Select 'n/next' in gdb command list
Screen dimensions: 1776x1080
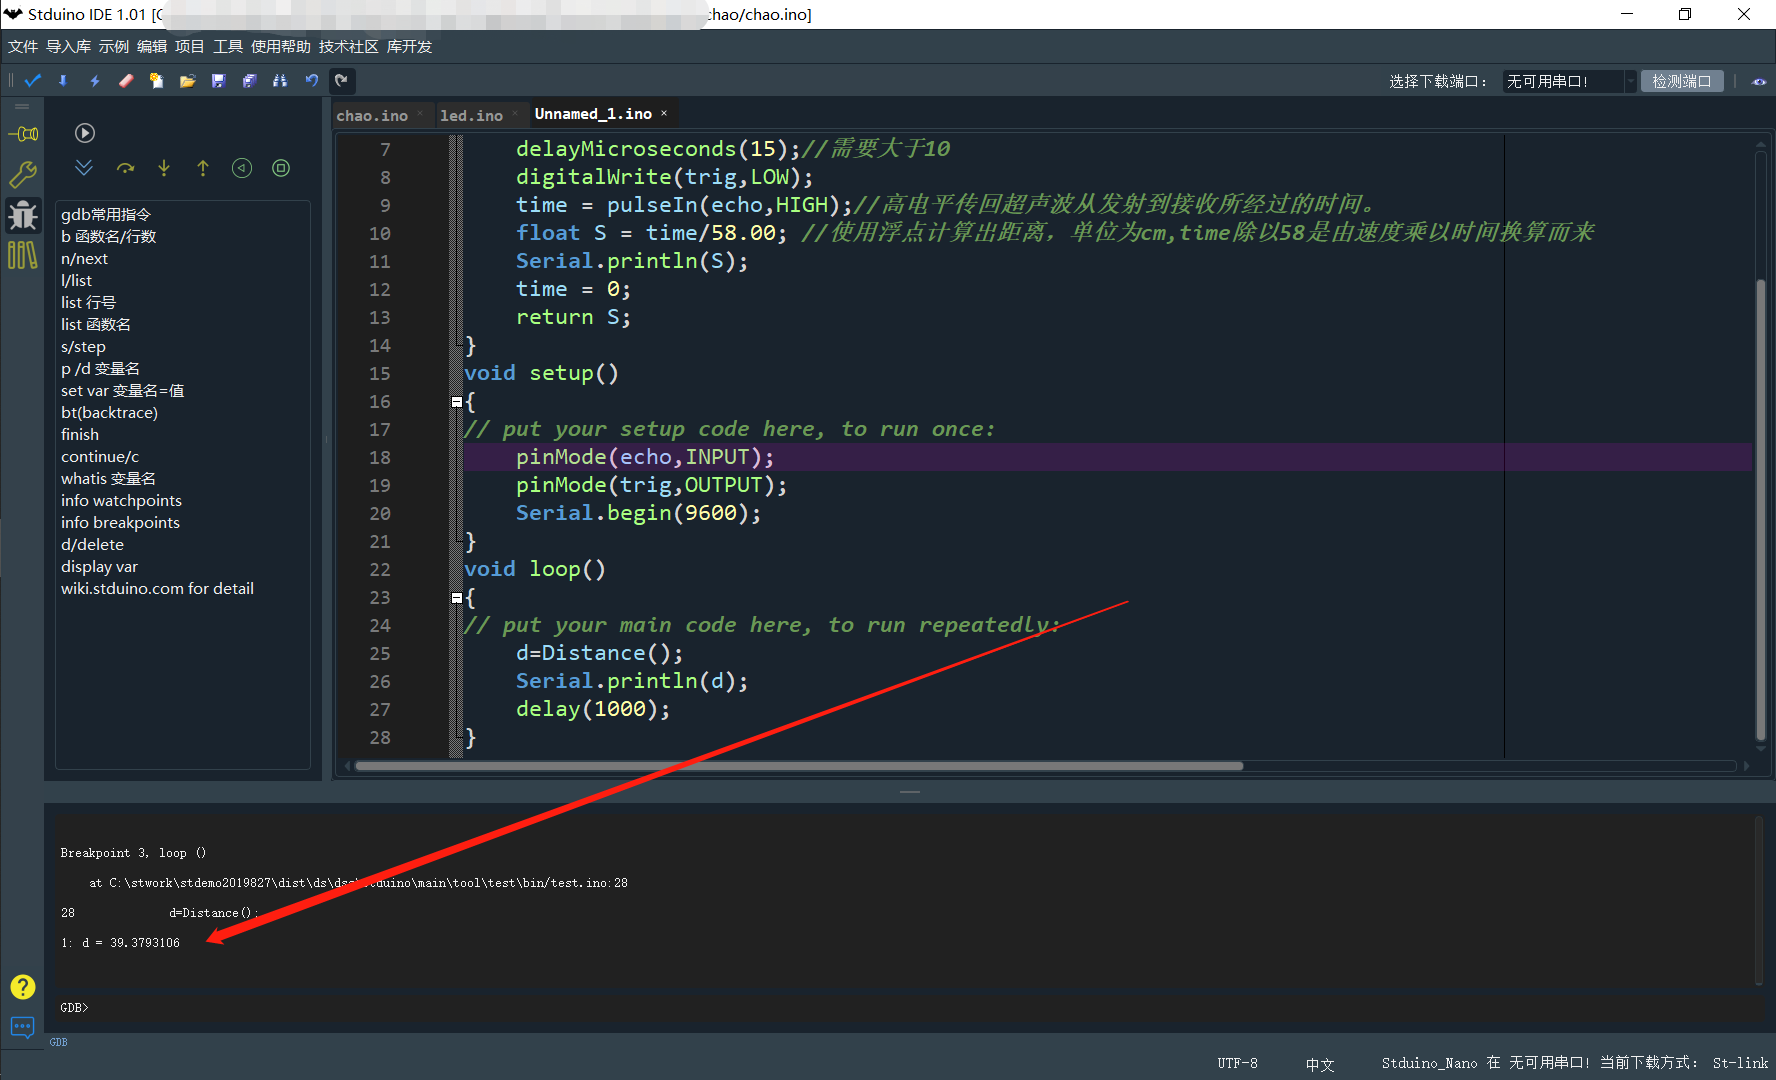[x=84, y=259]
